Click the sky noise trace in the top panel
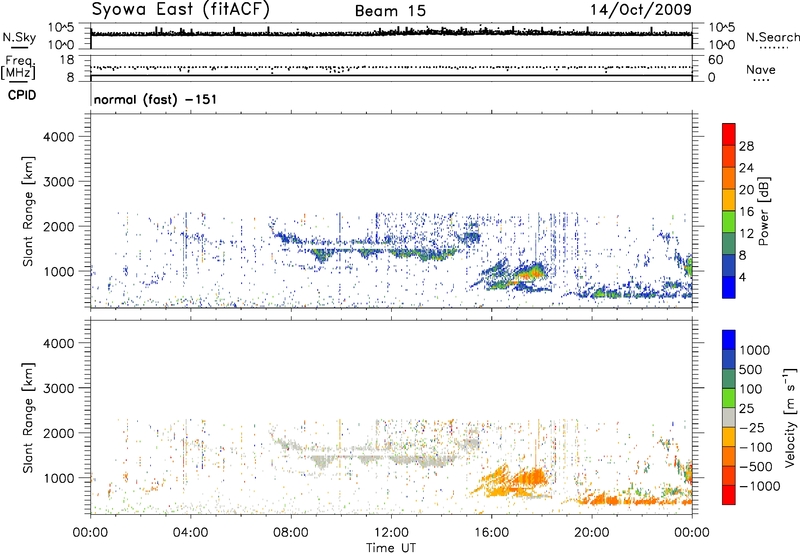800x554 pixels. click(391, 33)
